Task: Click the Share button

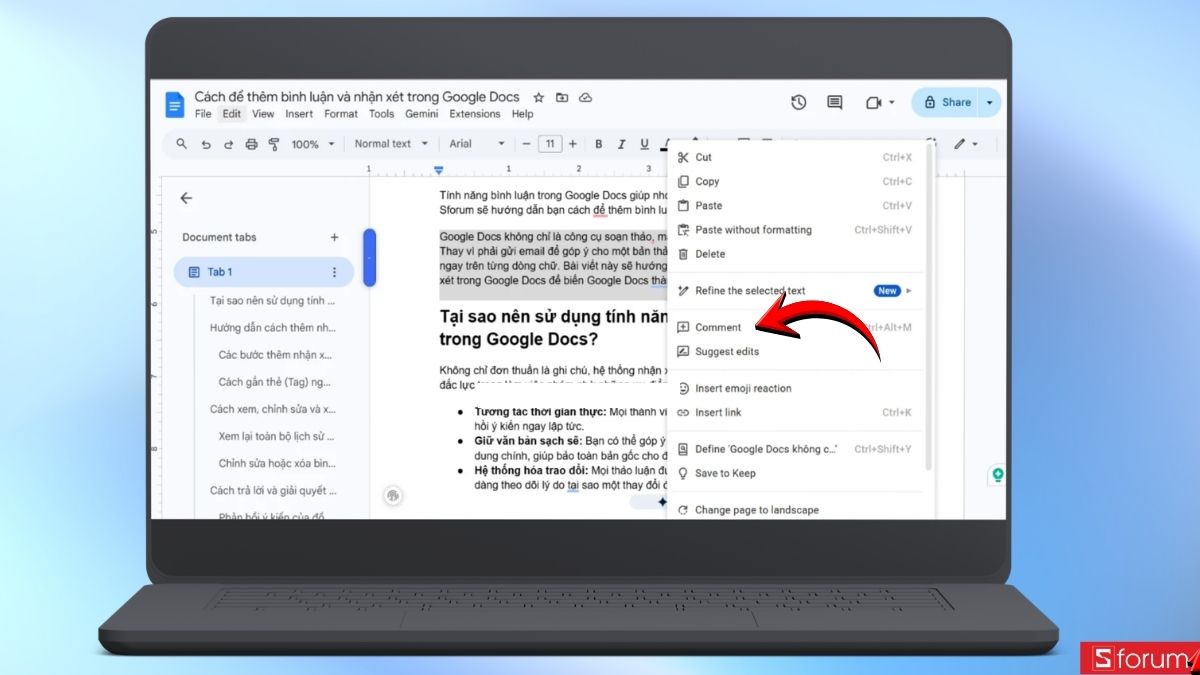Action: [946, 102]
